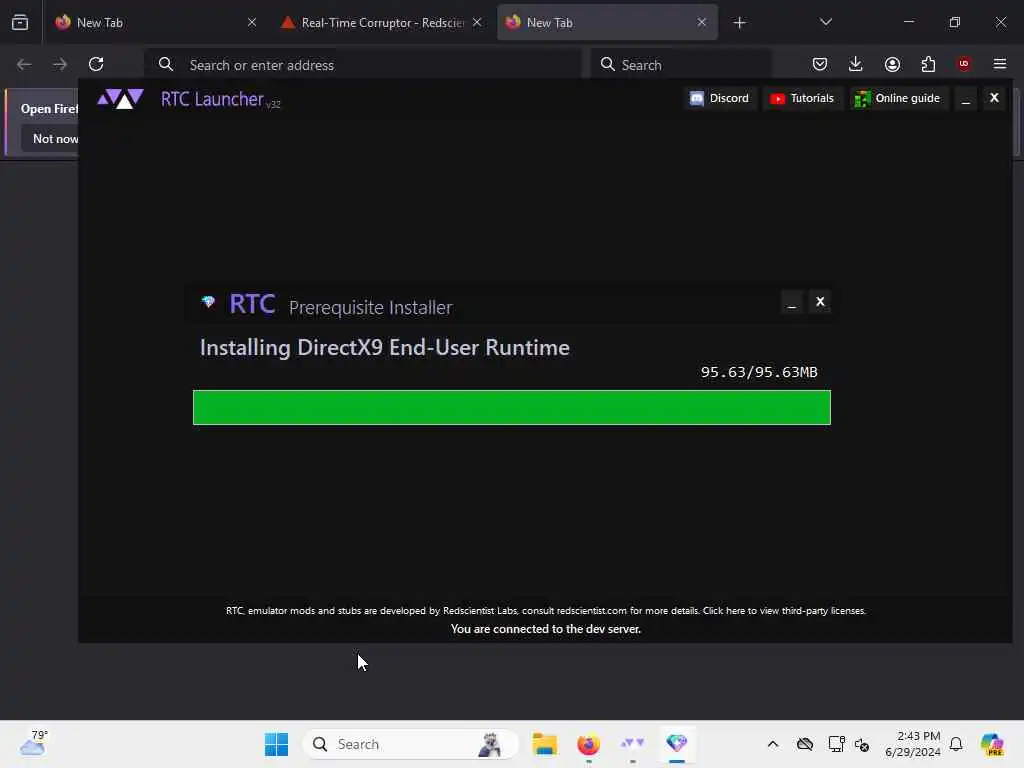Open the clock showing 2:43 PM
The image size is (1024, 768).
pos(912,744)
